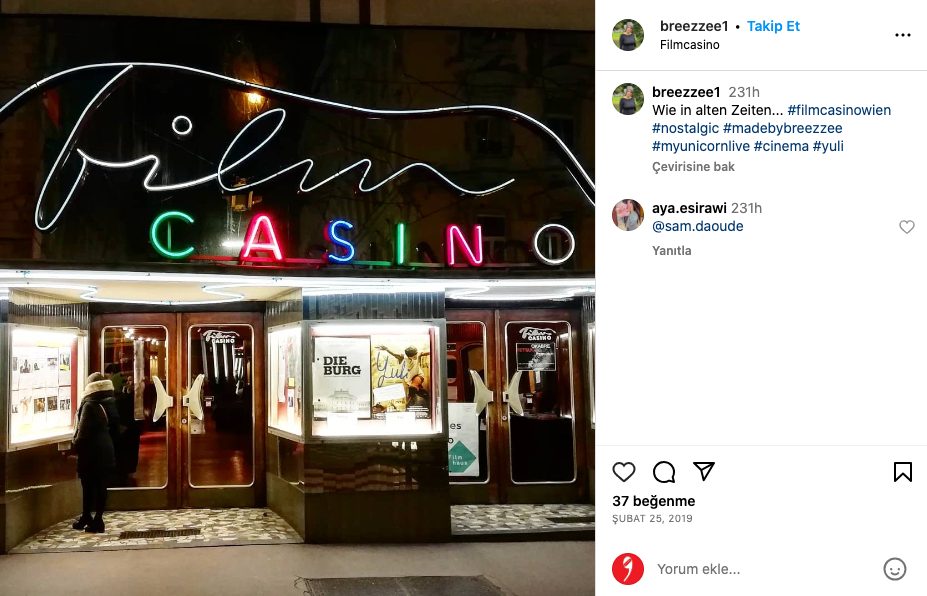Screen dimensions: 927x596
Task: Open the three-dot more options menu
Action: (903, 35)
